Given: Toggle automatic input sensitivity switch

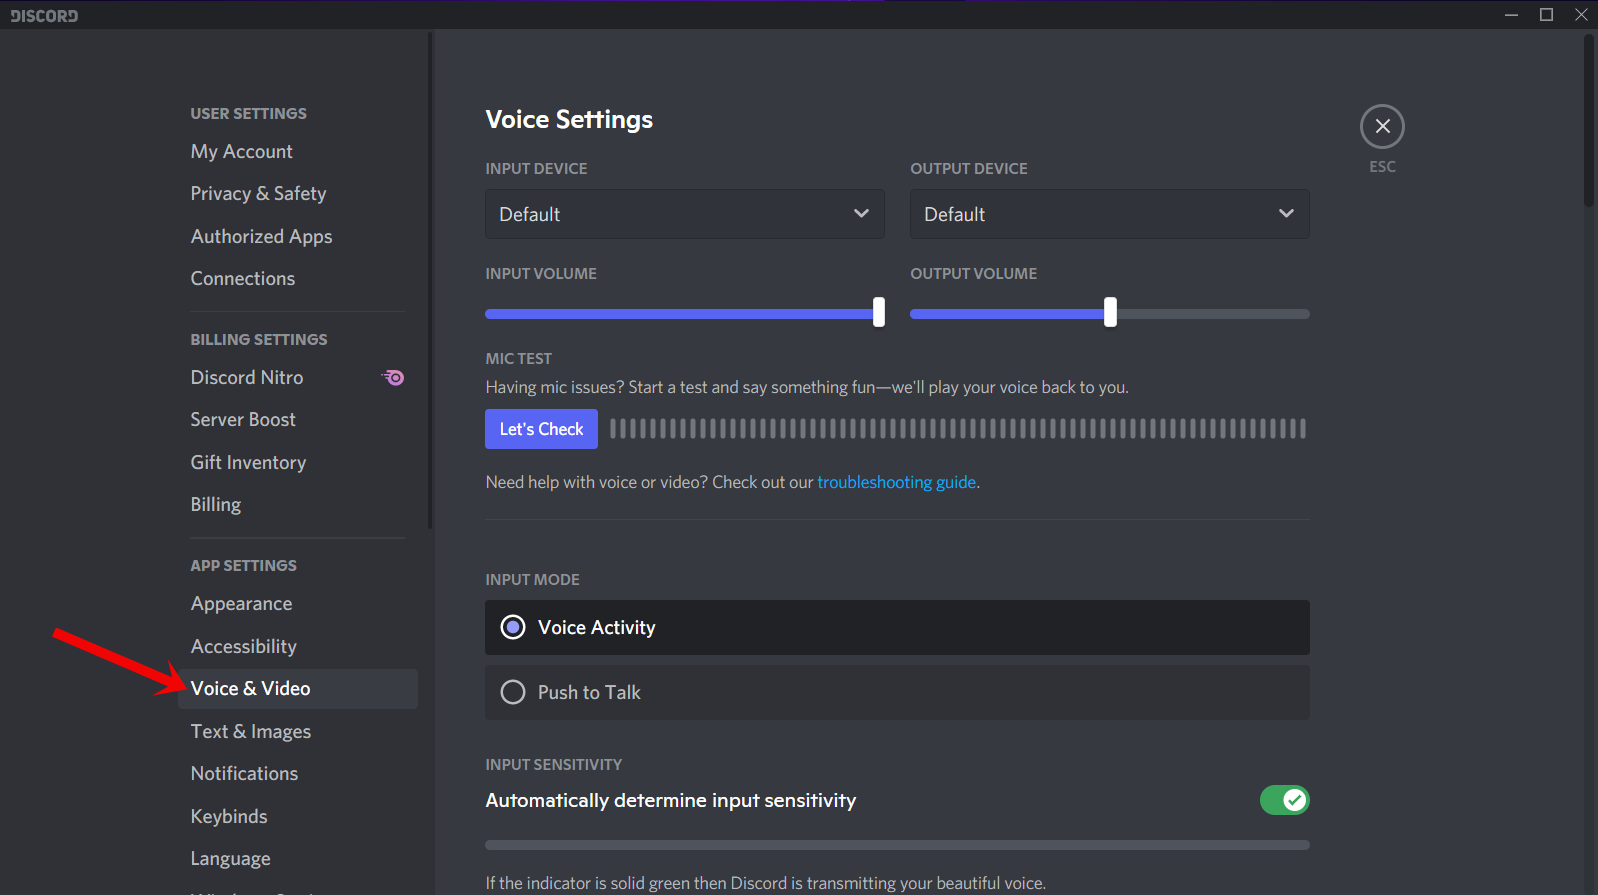Looking at the screenshot, I should [x=1284, y=800].
